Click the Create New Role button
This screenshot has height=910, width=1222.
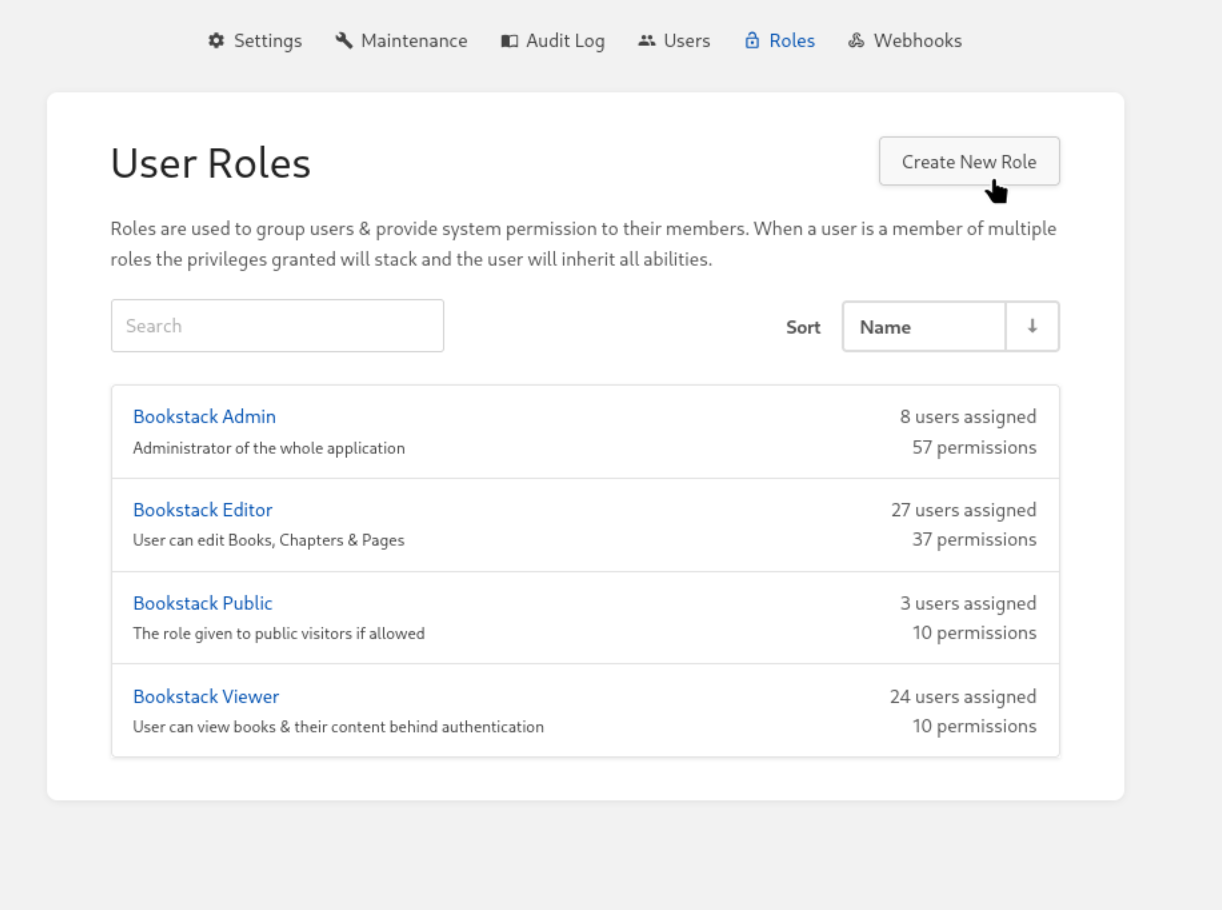[x=969, y=161]
